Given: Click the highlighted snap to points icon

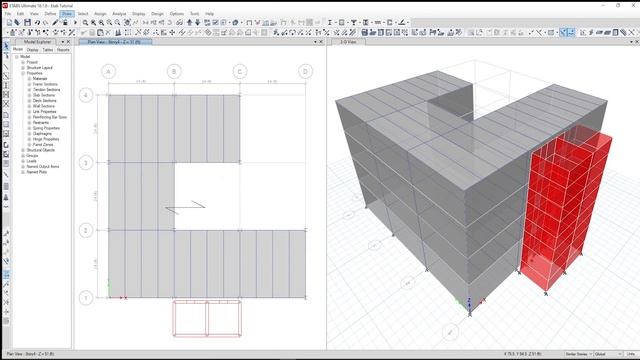Looking at the screenshot, I should point(563,32).
